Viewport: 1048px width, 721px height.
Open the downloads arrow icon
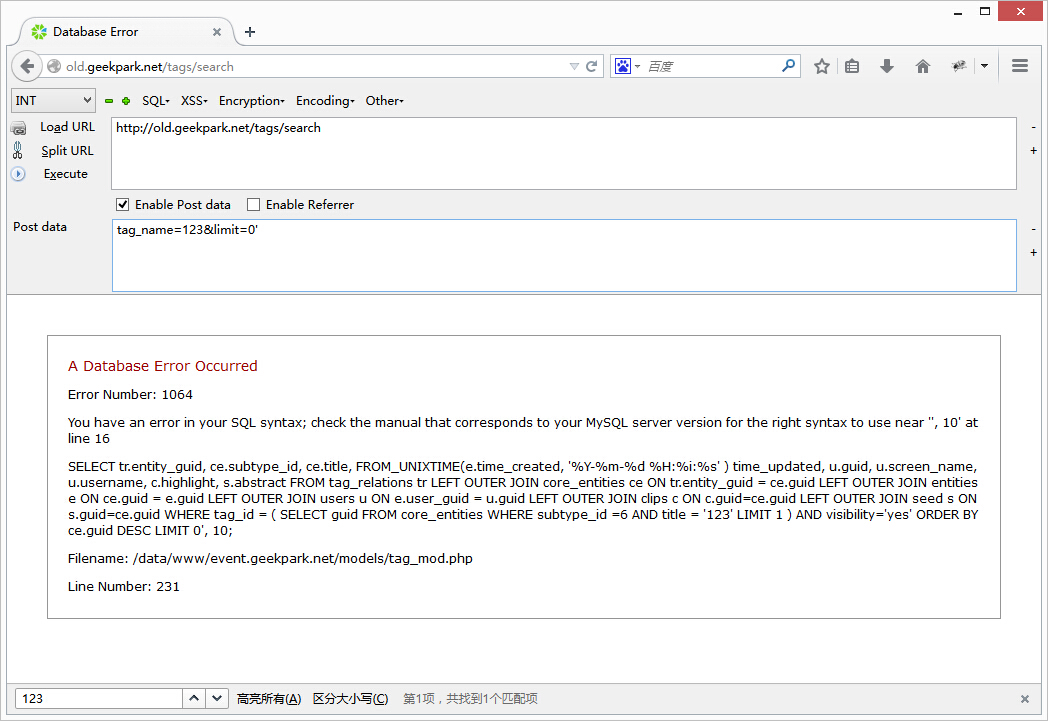[886, 66]
